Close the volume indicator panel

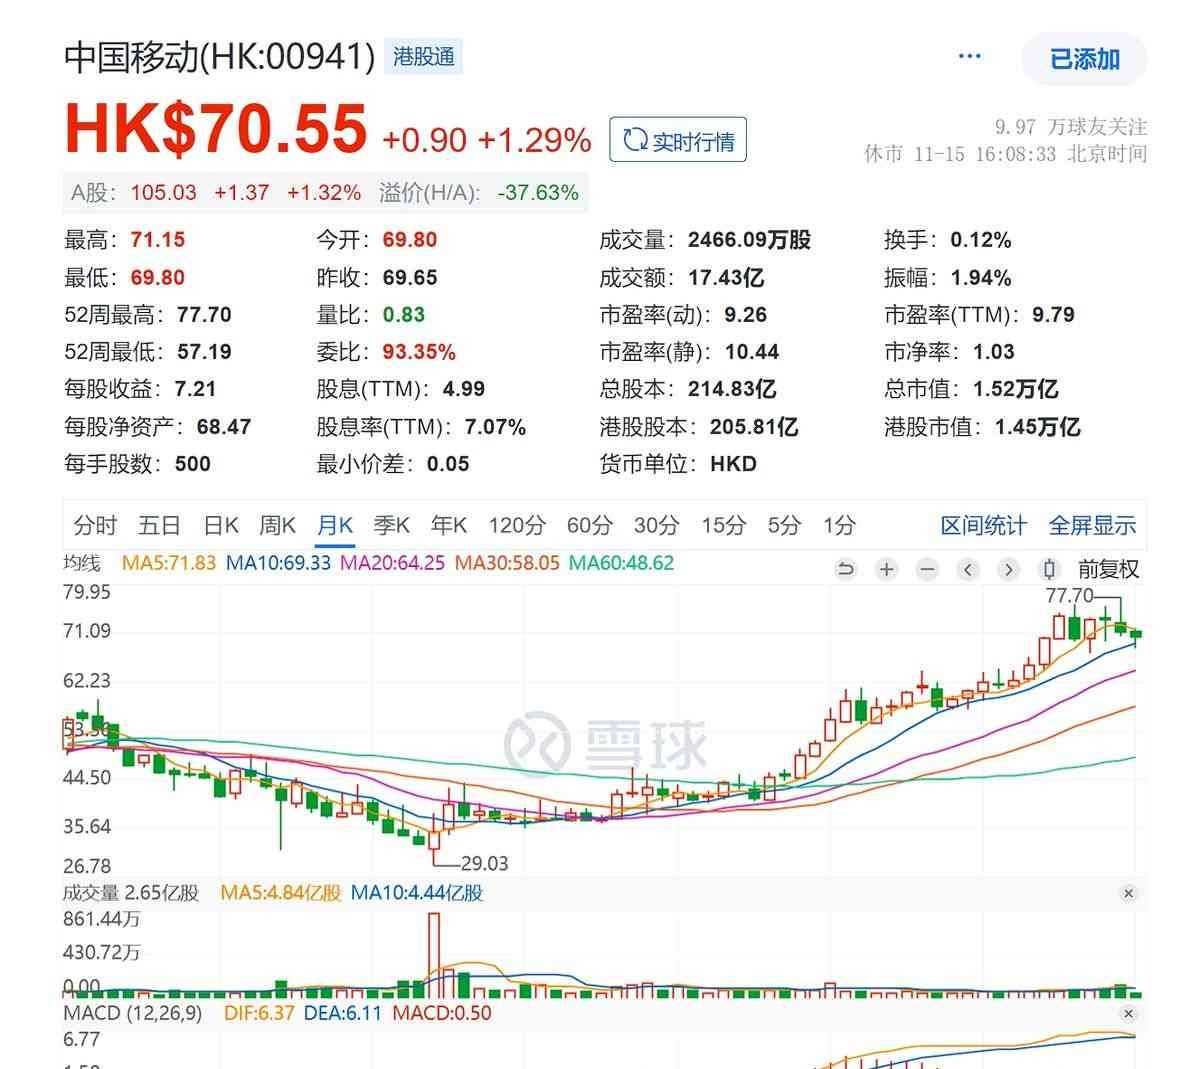point(1128,893)
